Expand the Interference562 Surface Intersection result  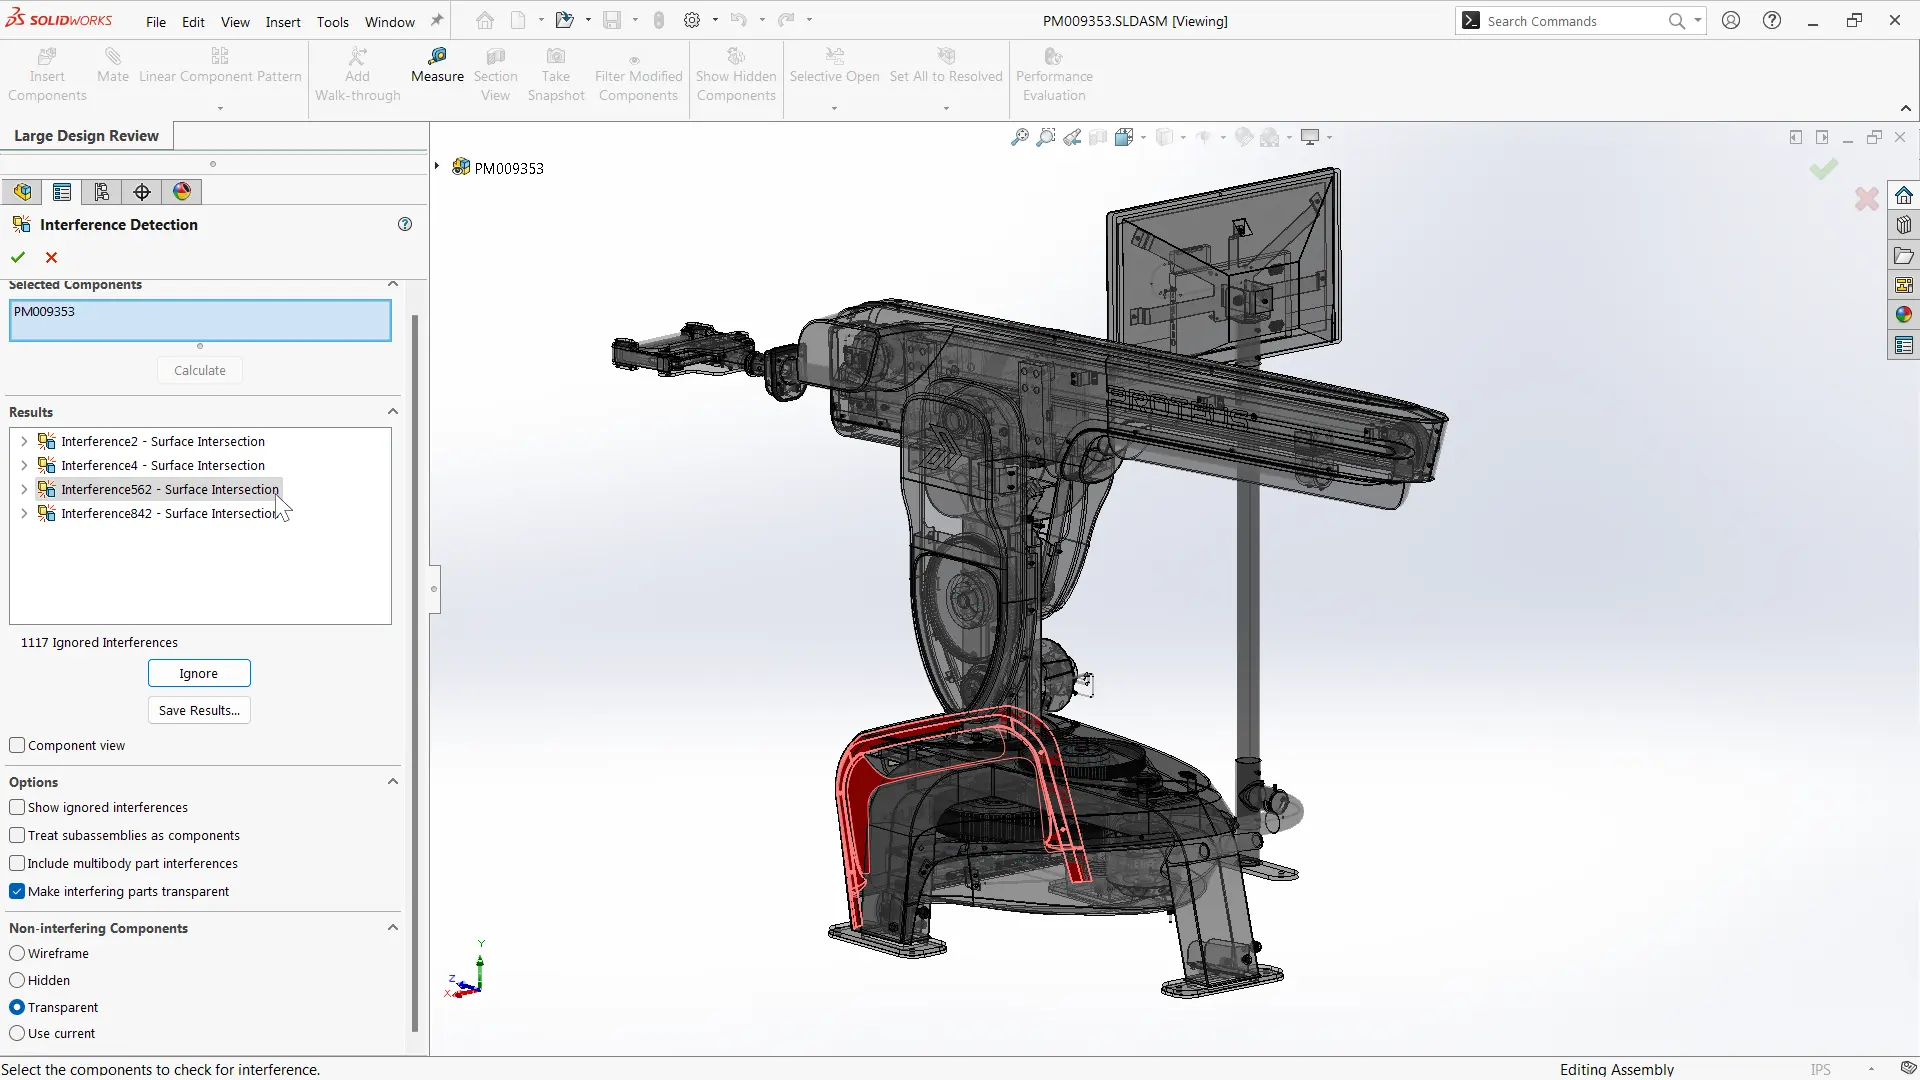26,489
